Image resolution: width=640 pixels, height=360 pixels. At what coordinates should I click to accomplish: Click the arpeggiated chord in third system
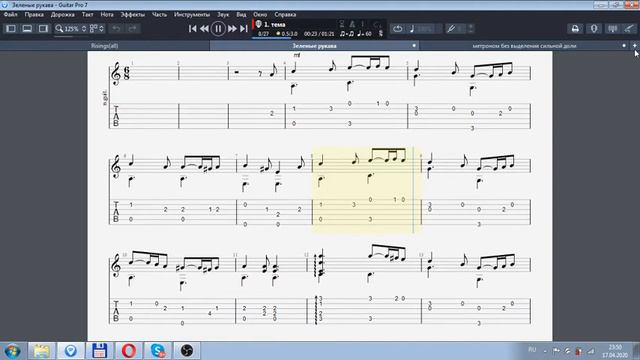320,264
